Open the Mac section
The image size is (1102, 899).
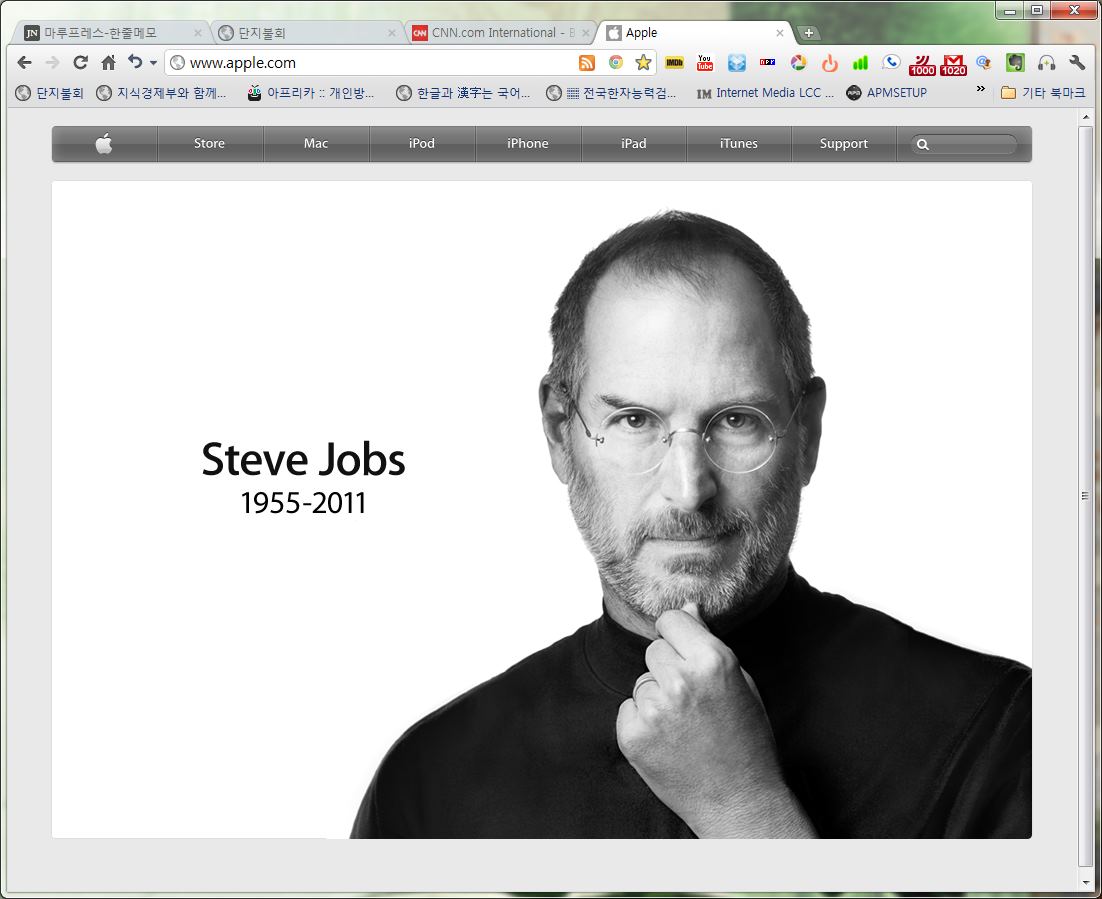tap(316, 143)
